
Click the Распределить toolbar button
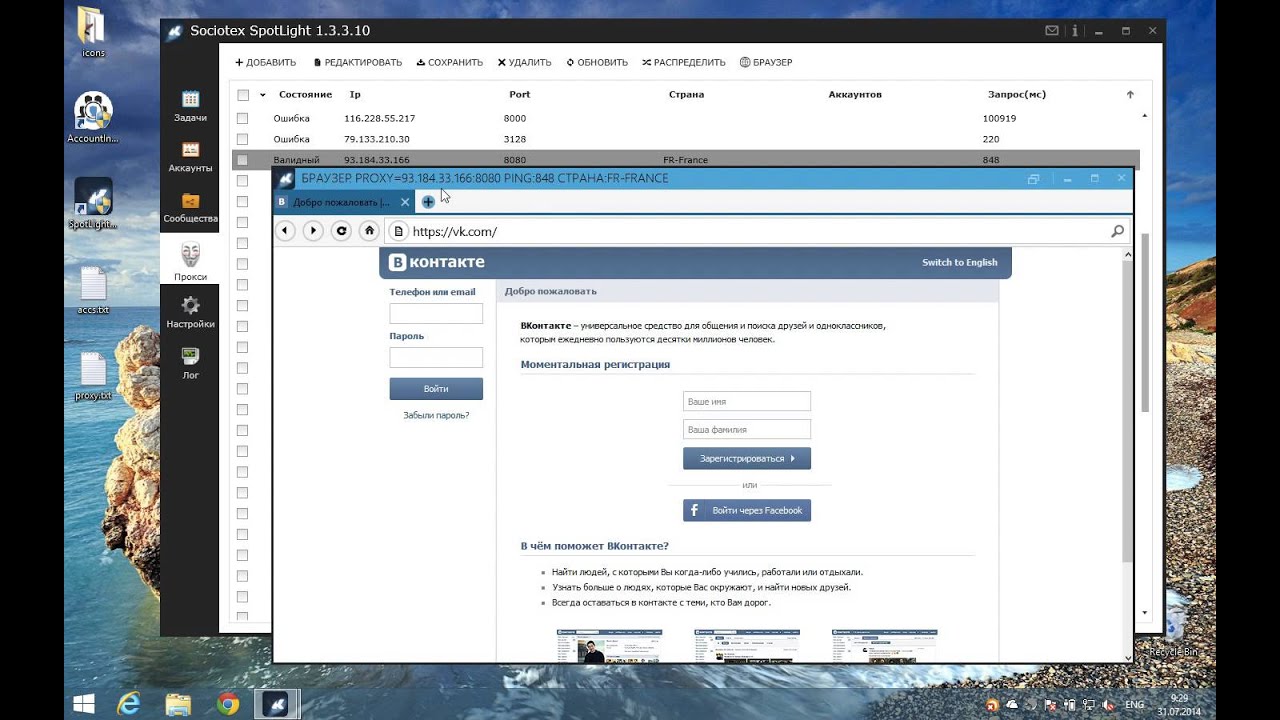684,62
